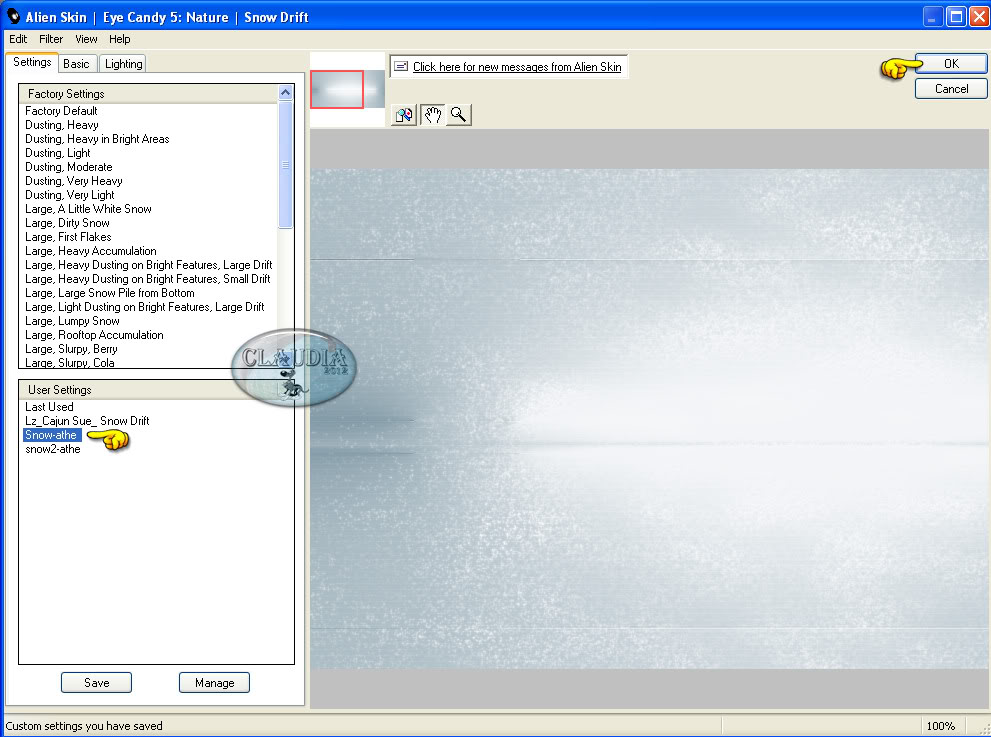Select the Large, Dirty Snow preset

[67, 222]
